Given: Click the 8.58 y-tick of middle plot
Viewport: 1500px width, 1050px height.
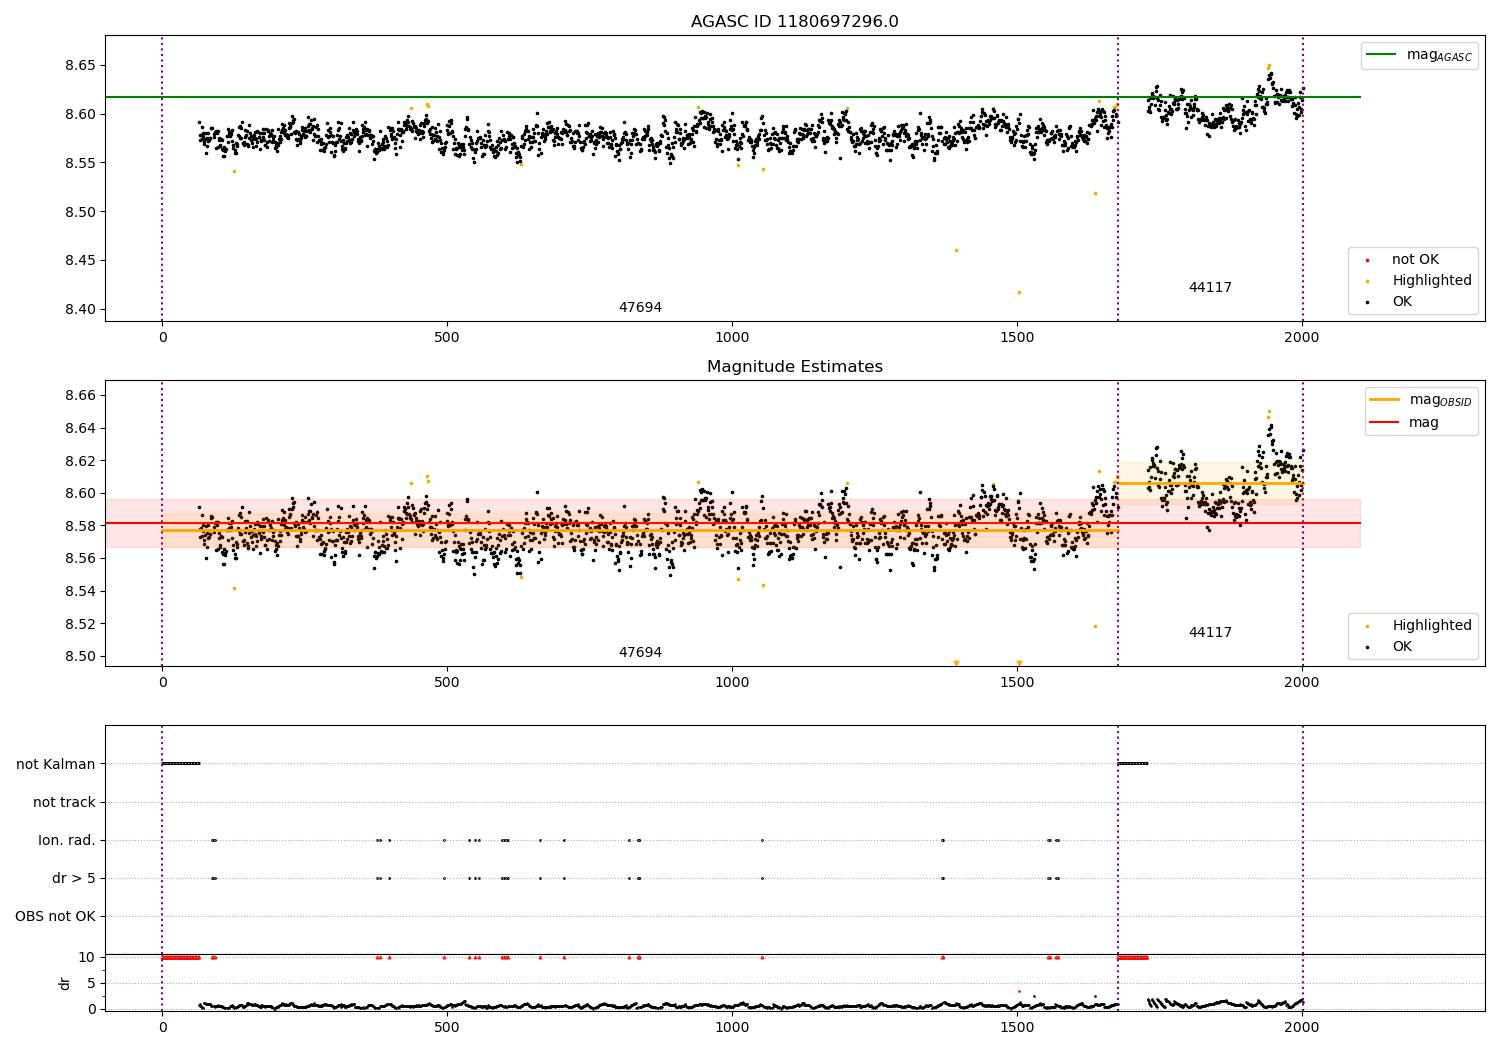Looking at the screenshot, I should (x=80, y=526).
